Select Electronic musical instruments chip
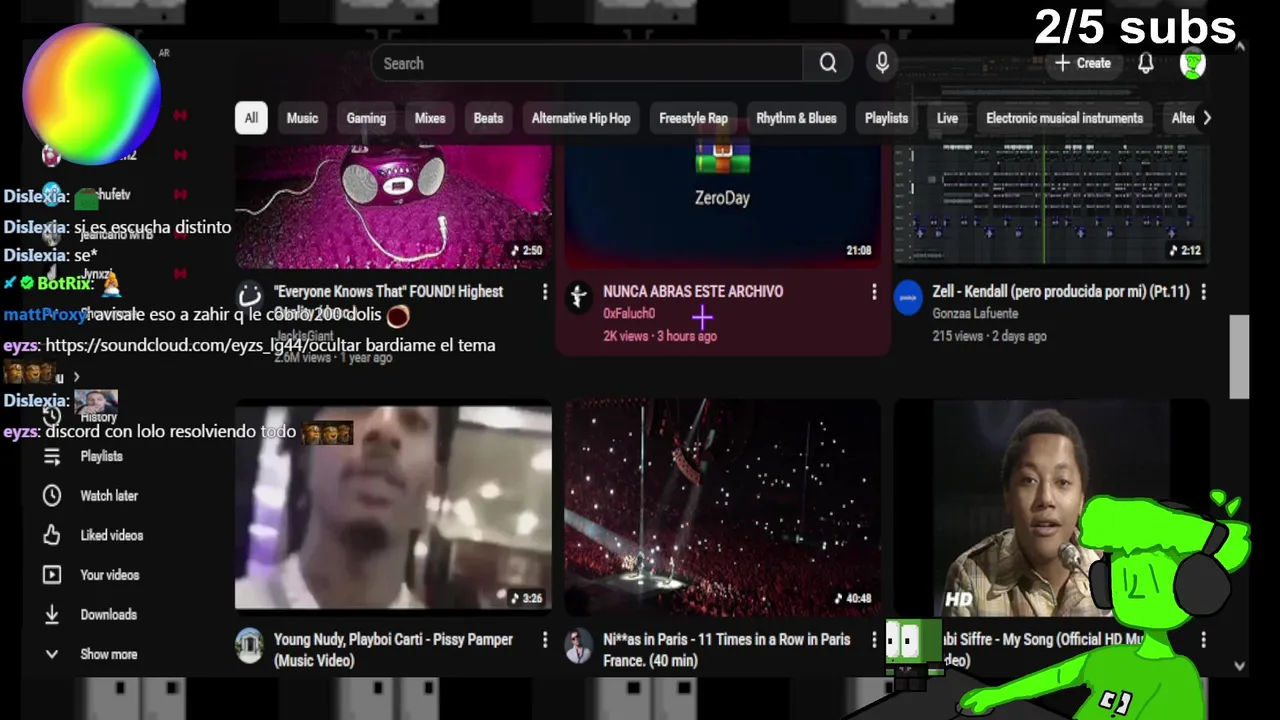This screenshot has height=720, width=1280. click(x=1064, y=118)
